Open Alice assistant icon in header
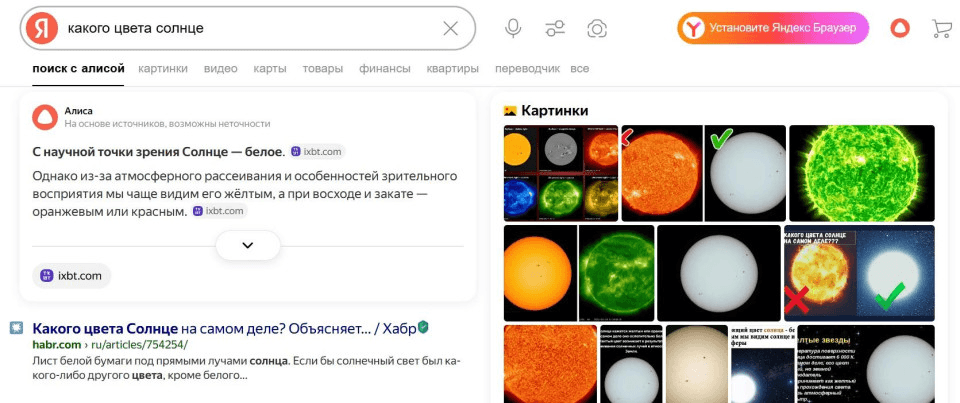Image resolution: width=960 pixels, height=403 pixels. (900, 28)
